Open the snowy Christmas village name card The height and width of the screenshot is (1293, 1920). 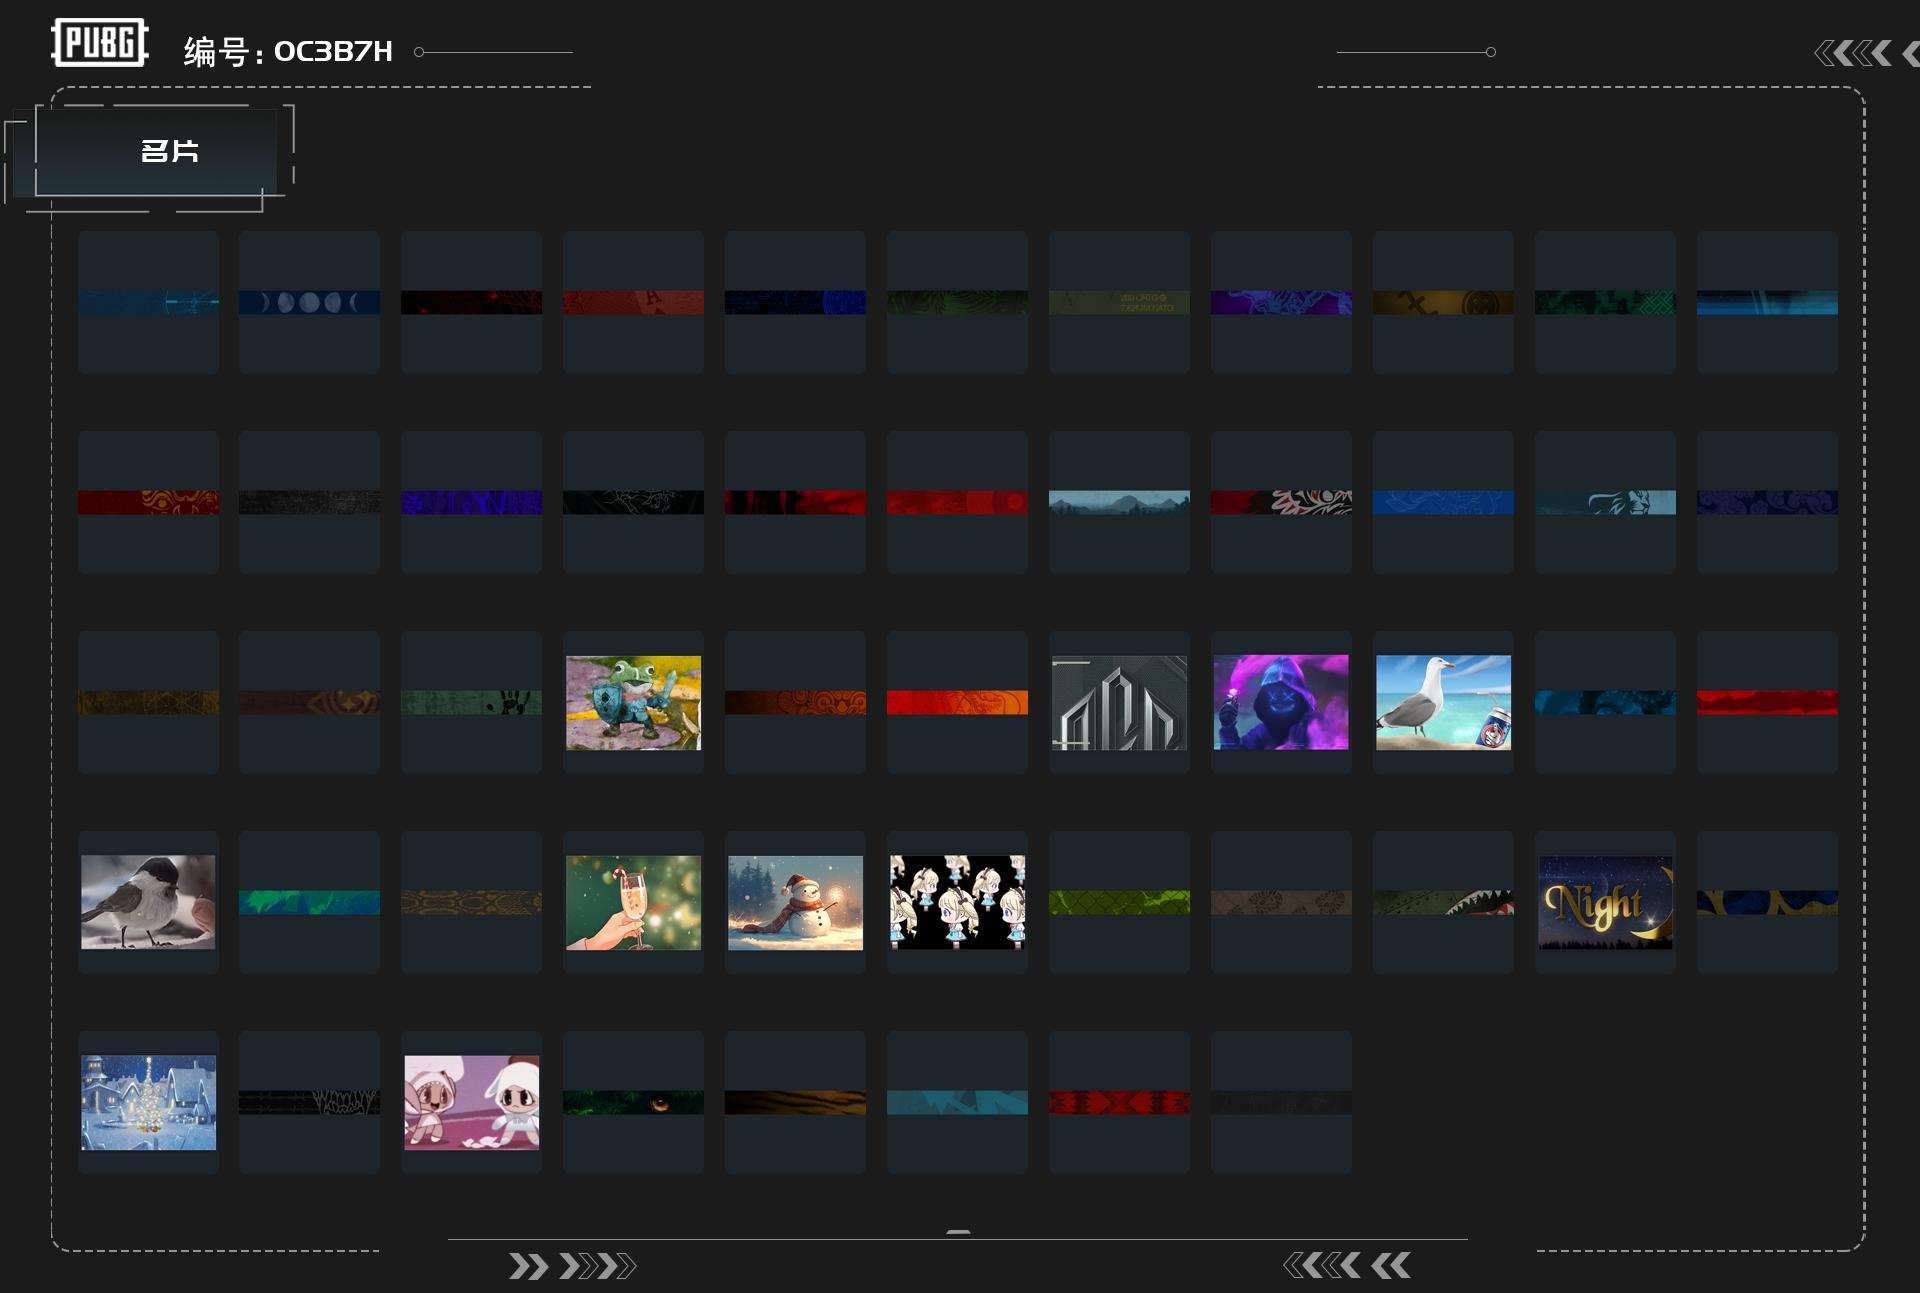pos(148,1102)
